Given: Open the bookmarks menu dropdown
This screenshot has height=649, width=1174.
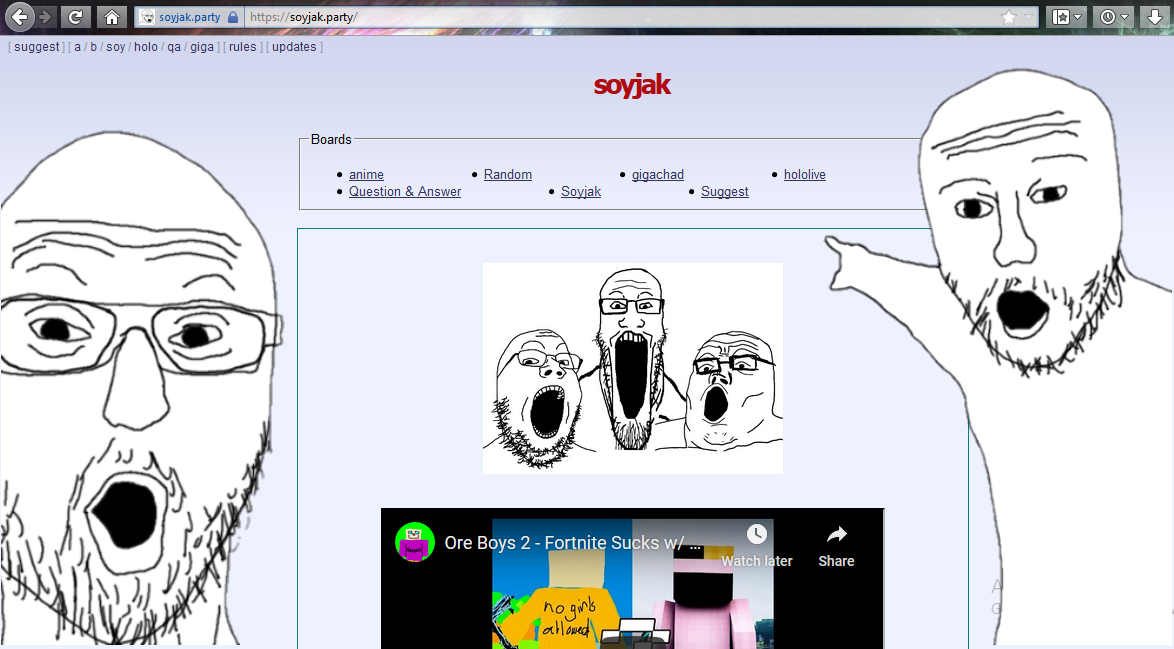Looking at the screenshot, I should (1066, 17).
